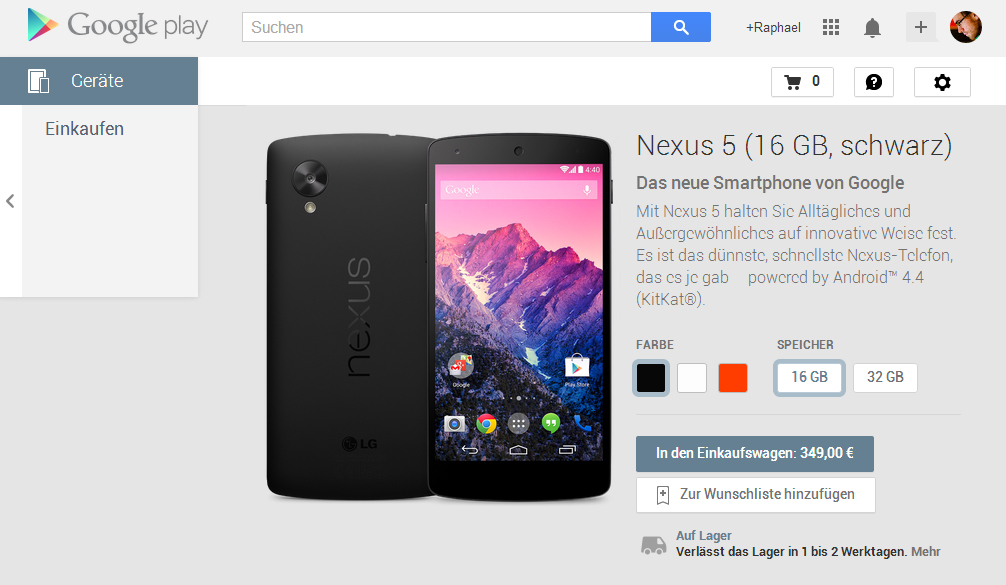Click the Mehr shipping details link
Viewport: 1006px width, 585px height.
click(926, 552)
